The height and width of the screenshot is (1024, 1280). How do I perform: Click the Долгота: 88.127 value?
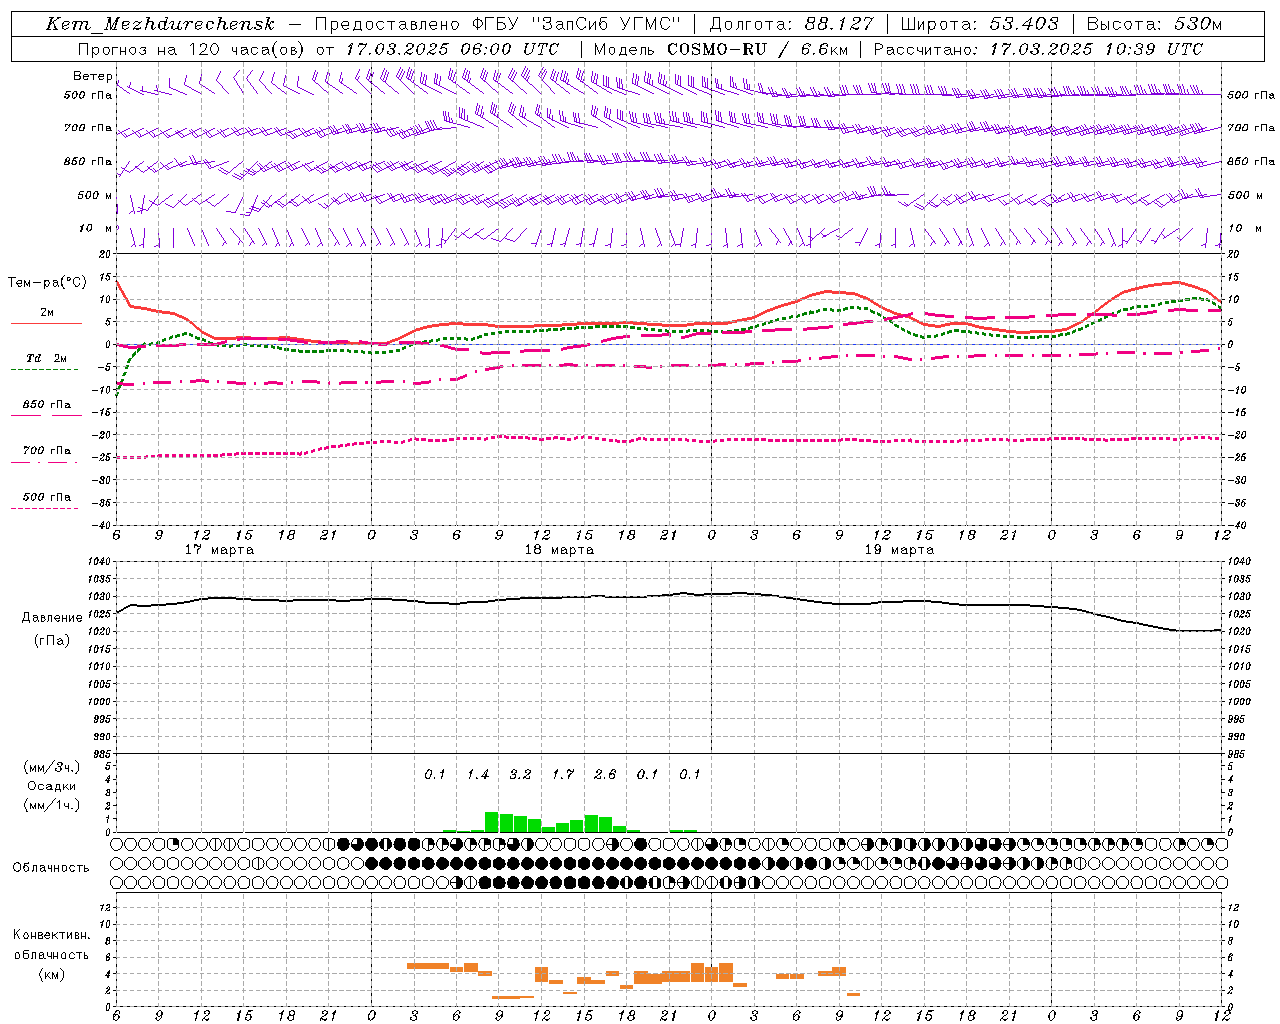(791, 24)
